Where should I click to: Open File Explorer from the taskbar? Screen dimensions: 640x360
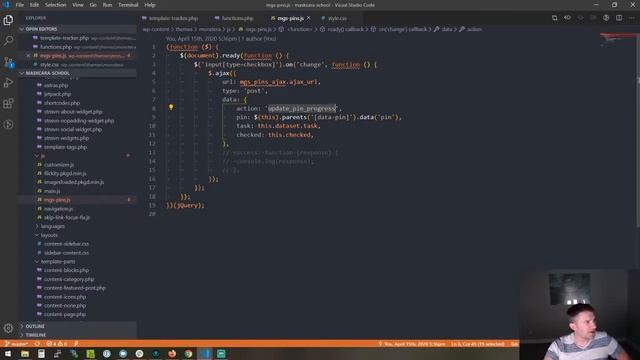point(25,354)
